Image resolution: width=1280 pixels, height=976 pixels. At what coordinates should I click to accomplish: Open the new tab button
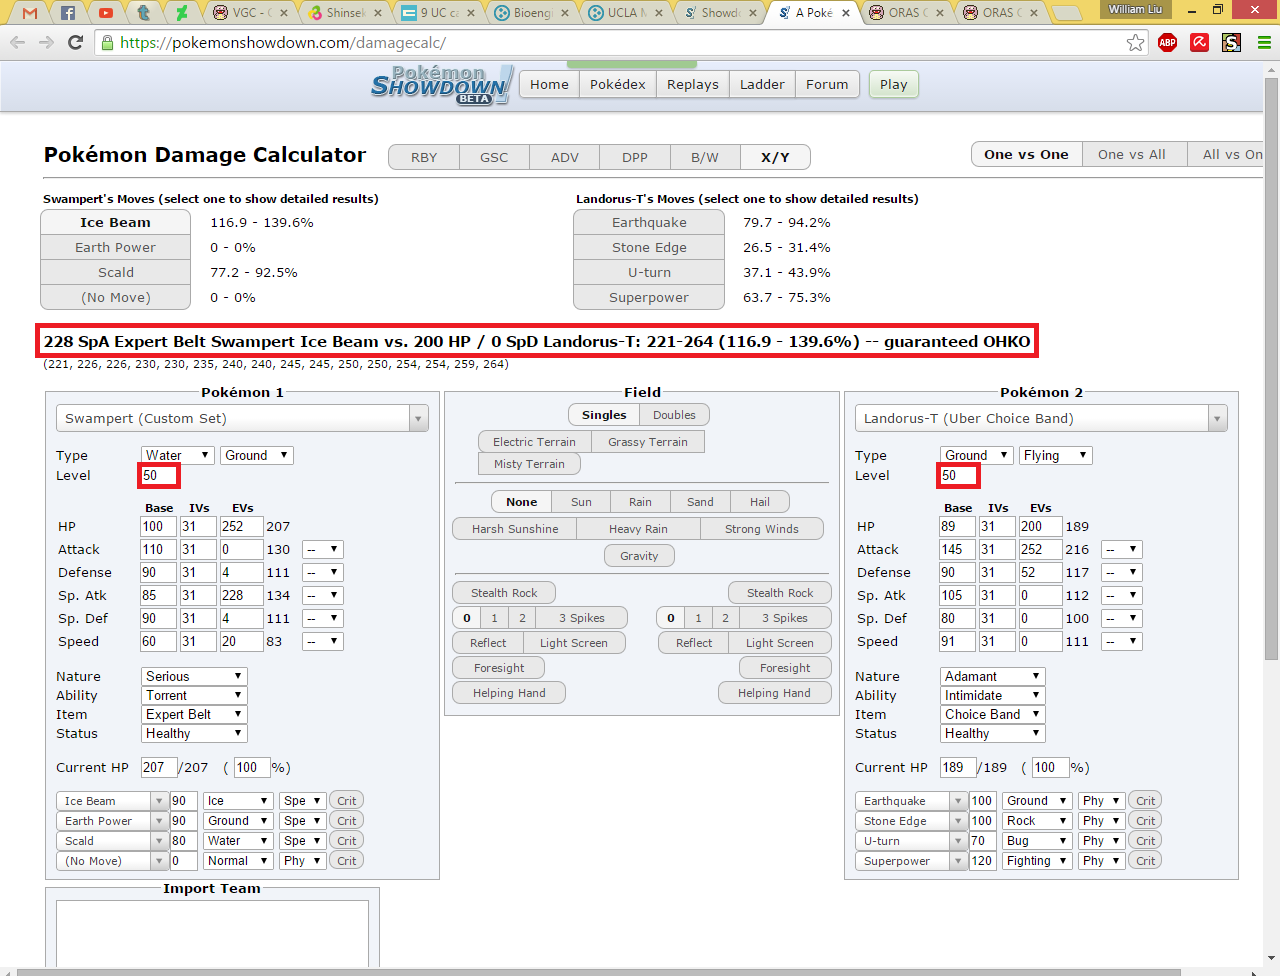1067,13
